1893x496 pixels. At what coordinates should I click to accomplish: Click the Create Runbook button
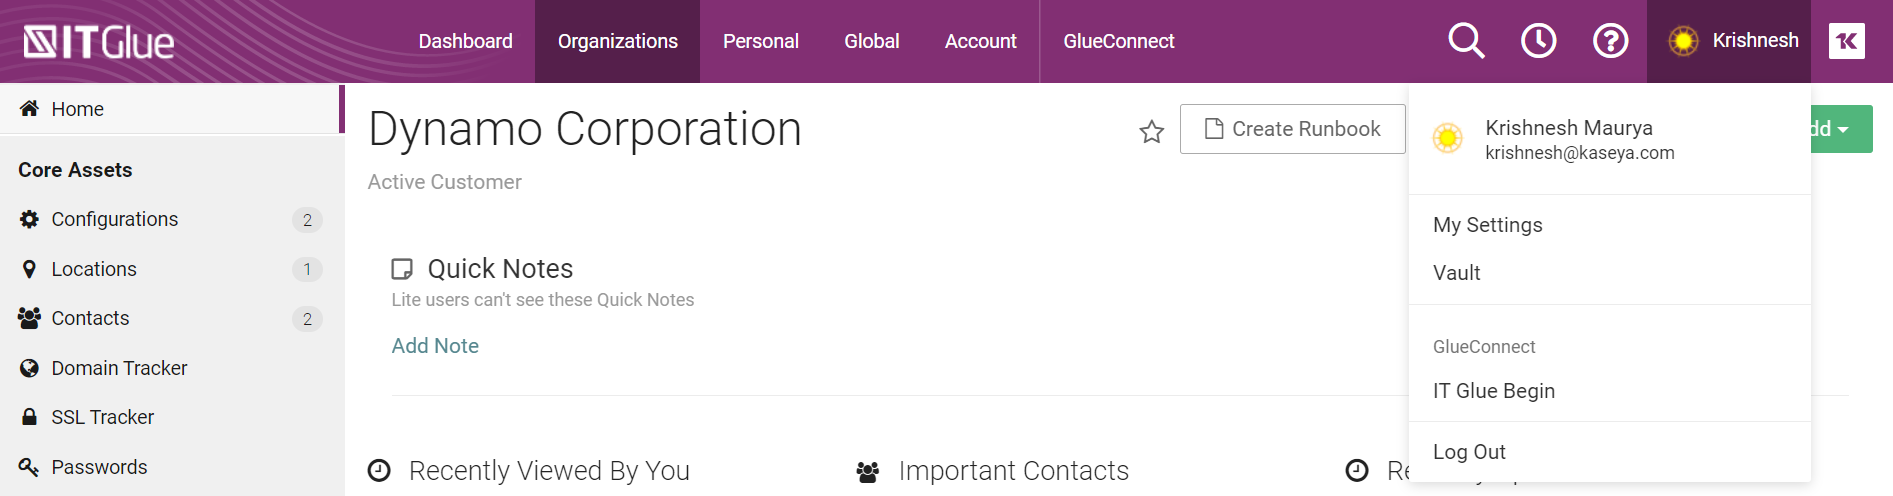[1292, 129]
